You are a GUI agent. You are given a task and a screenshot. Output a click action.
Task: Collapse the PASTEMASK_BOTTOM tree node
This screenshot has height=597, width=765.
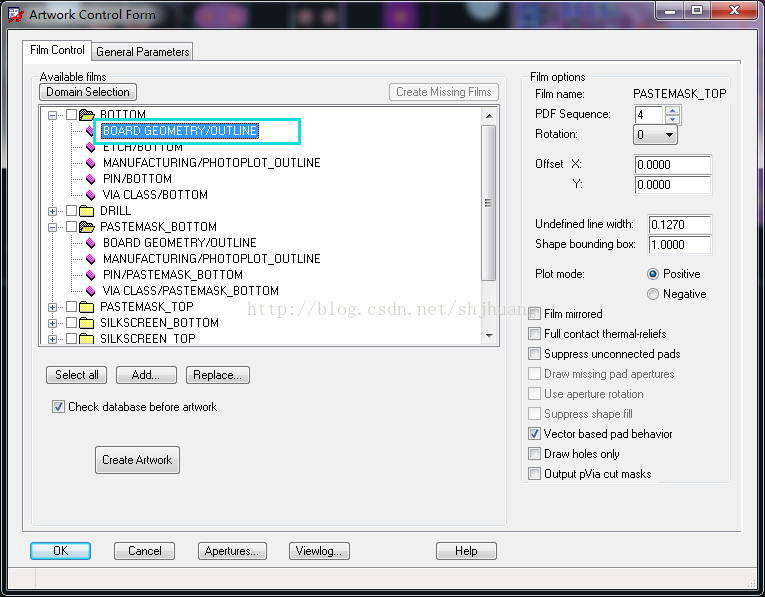pyautogui.click(x=53, y=227)
